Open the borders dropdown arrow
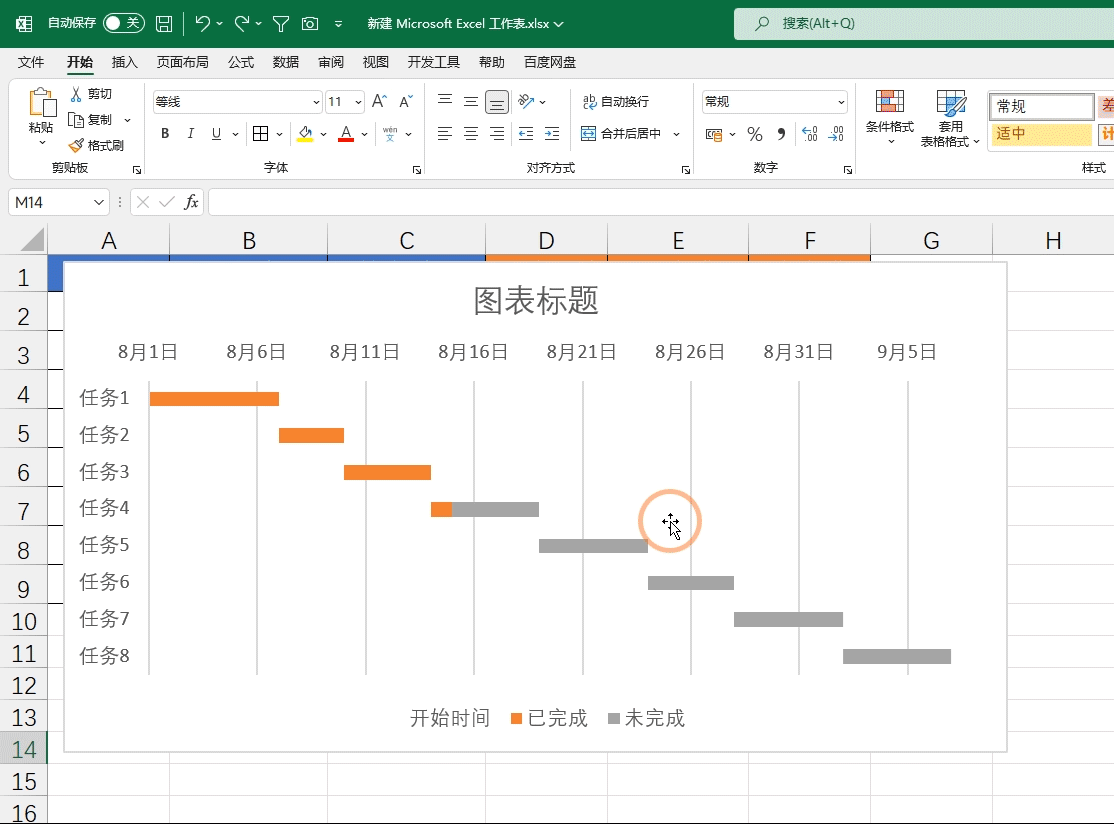Viewport: 1114px width, 824px height. pos(279,134)
